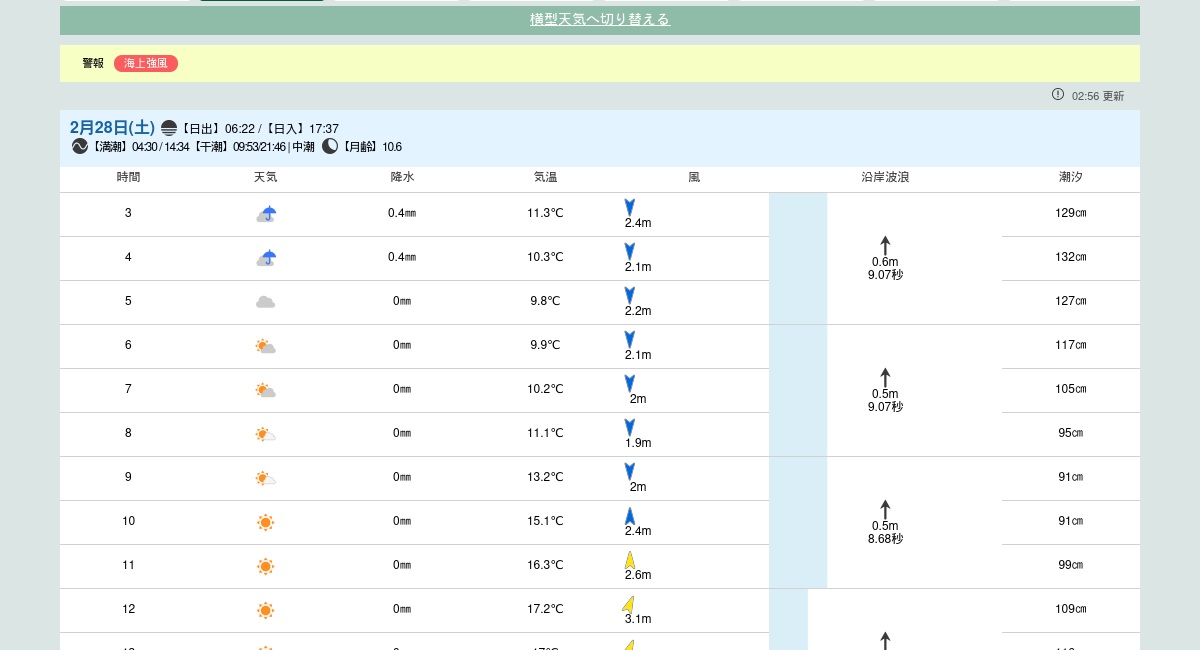Viewport: 1200px width, 650px height.
Task: Click the 潮汐 column header
Action: pos(1071,177)
